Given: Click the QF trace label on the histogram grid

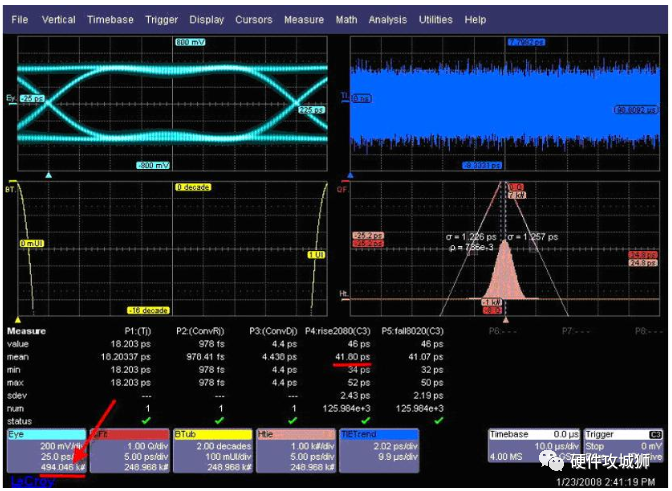Looking at the screenshot, I should coord(342,189).
